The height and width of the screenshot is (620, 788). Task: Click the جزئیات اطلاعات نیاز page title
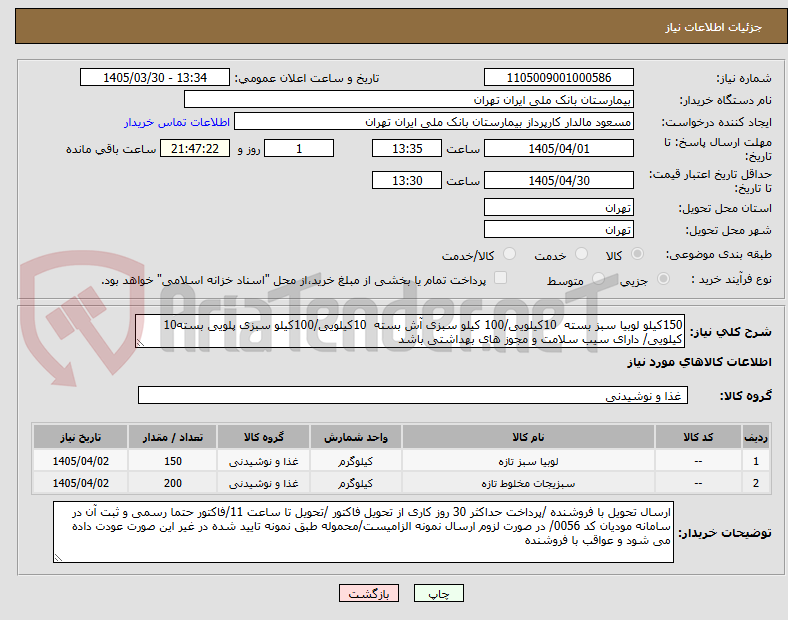point(714,27)
